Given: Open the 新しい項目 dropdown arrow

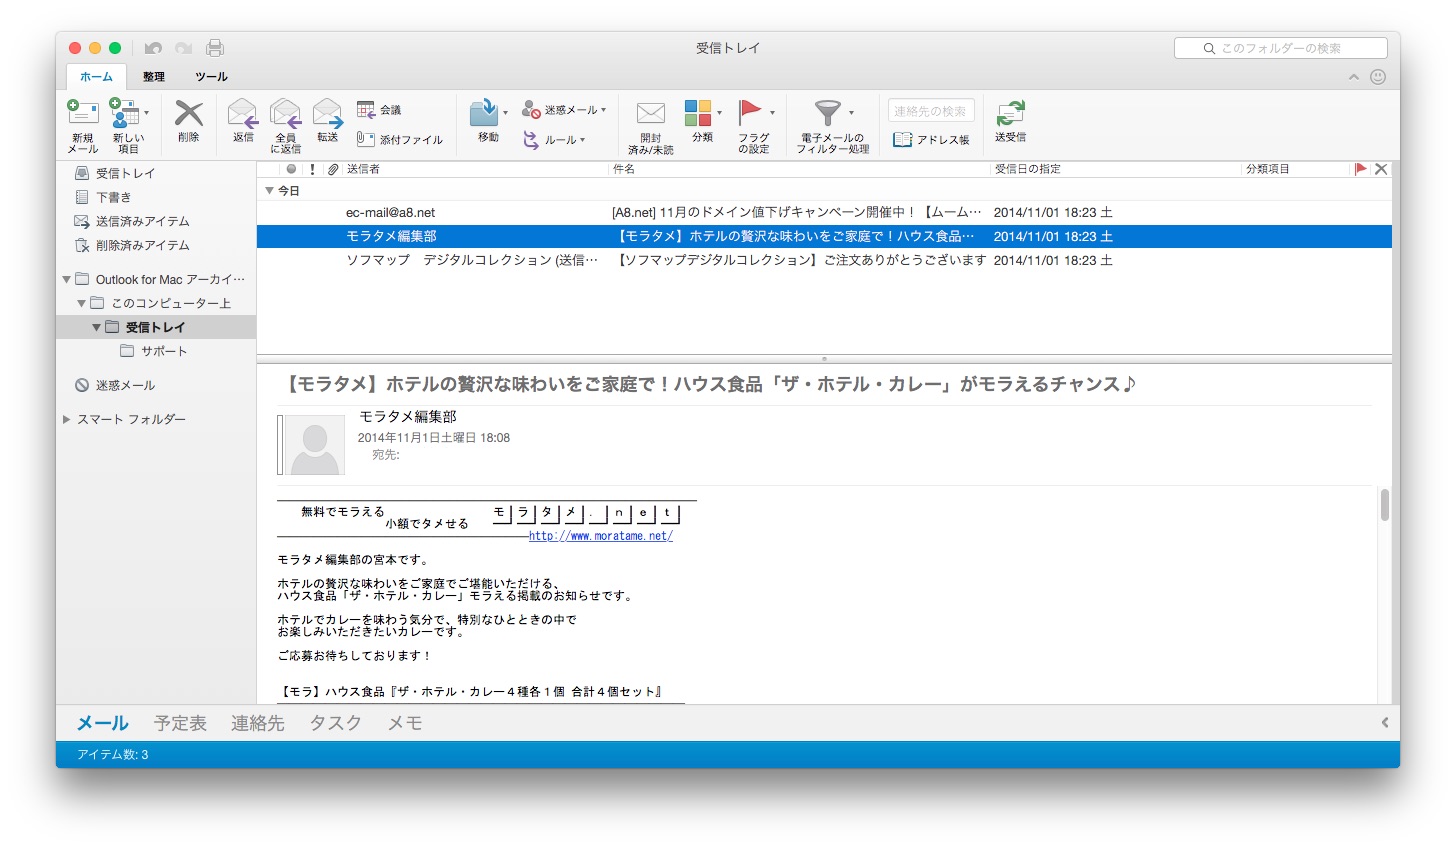Looking at the screenshot, I should point(147,113).
